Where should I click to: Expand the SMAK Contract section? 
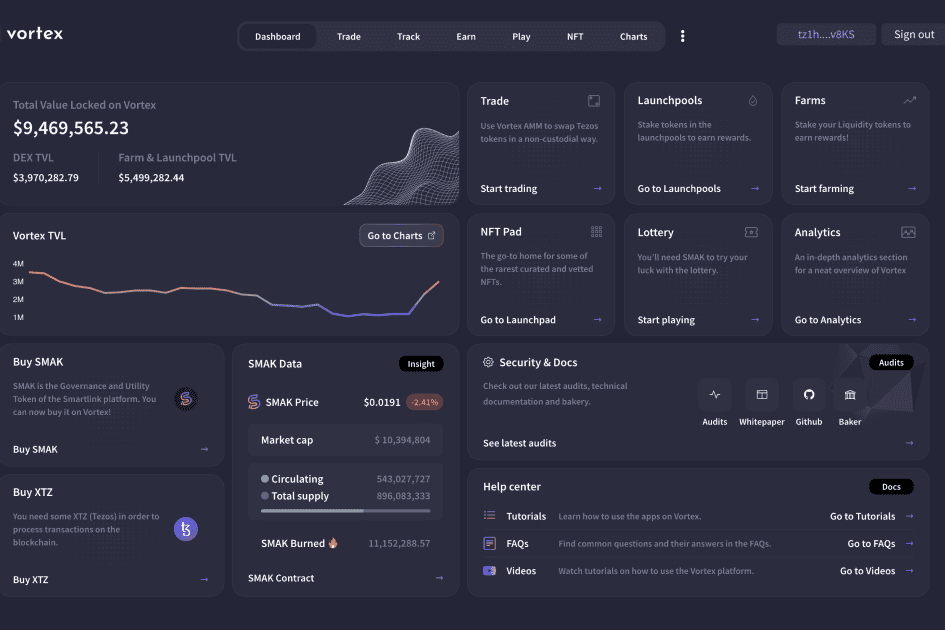[x=283, y=577]
